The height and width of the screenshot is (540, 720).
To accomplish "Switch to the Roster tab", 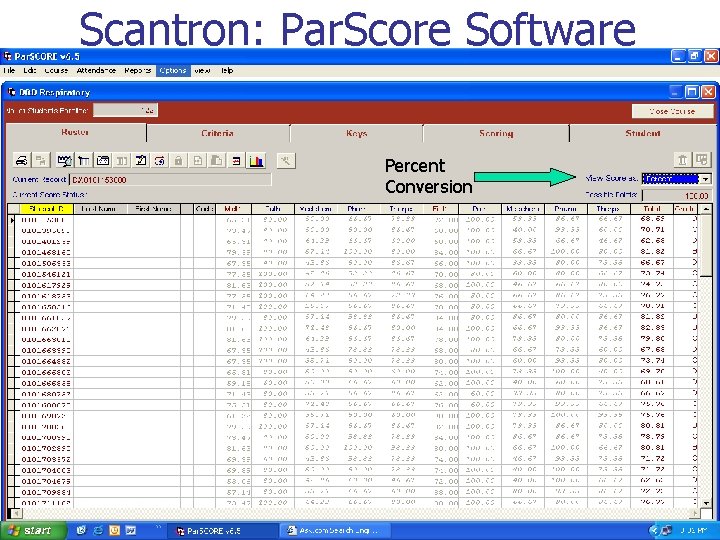I will click(x=75, y=133).
